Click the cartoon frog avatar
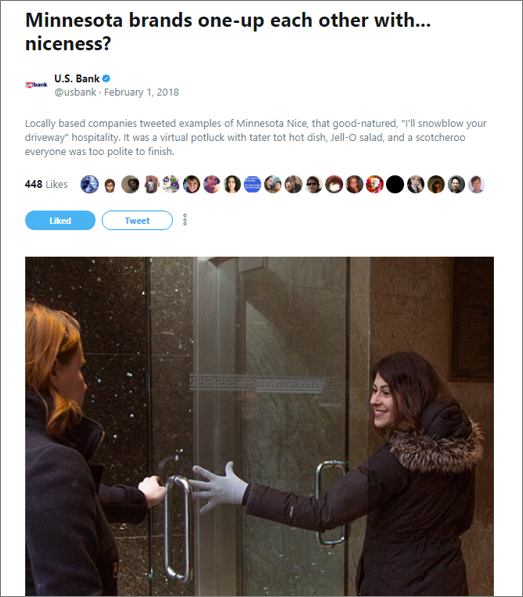This screenshot has height=597, width=523. point(171,184)
